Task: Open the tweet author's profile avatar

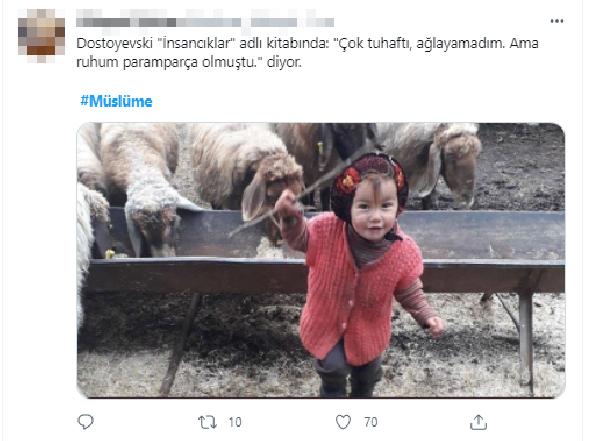Action: (44, 33)
